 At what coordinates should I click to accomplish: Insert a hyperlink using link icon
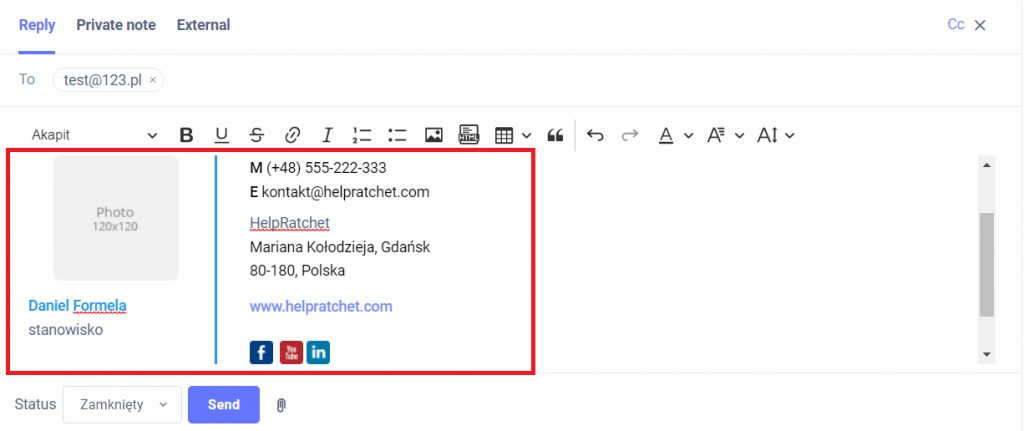pyautogui.click(x=292, y=135)
